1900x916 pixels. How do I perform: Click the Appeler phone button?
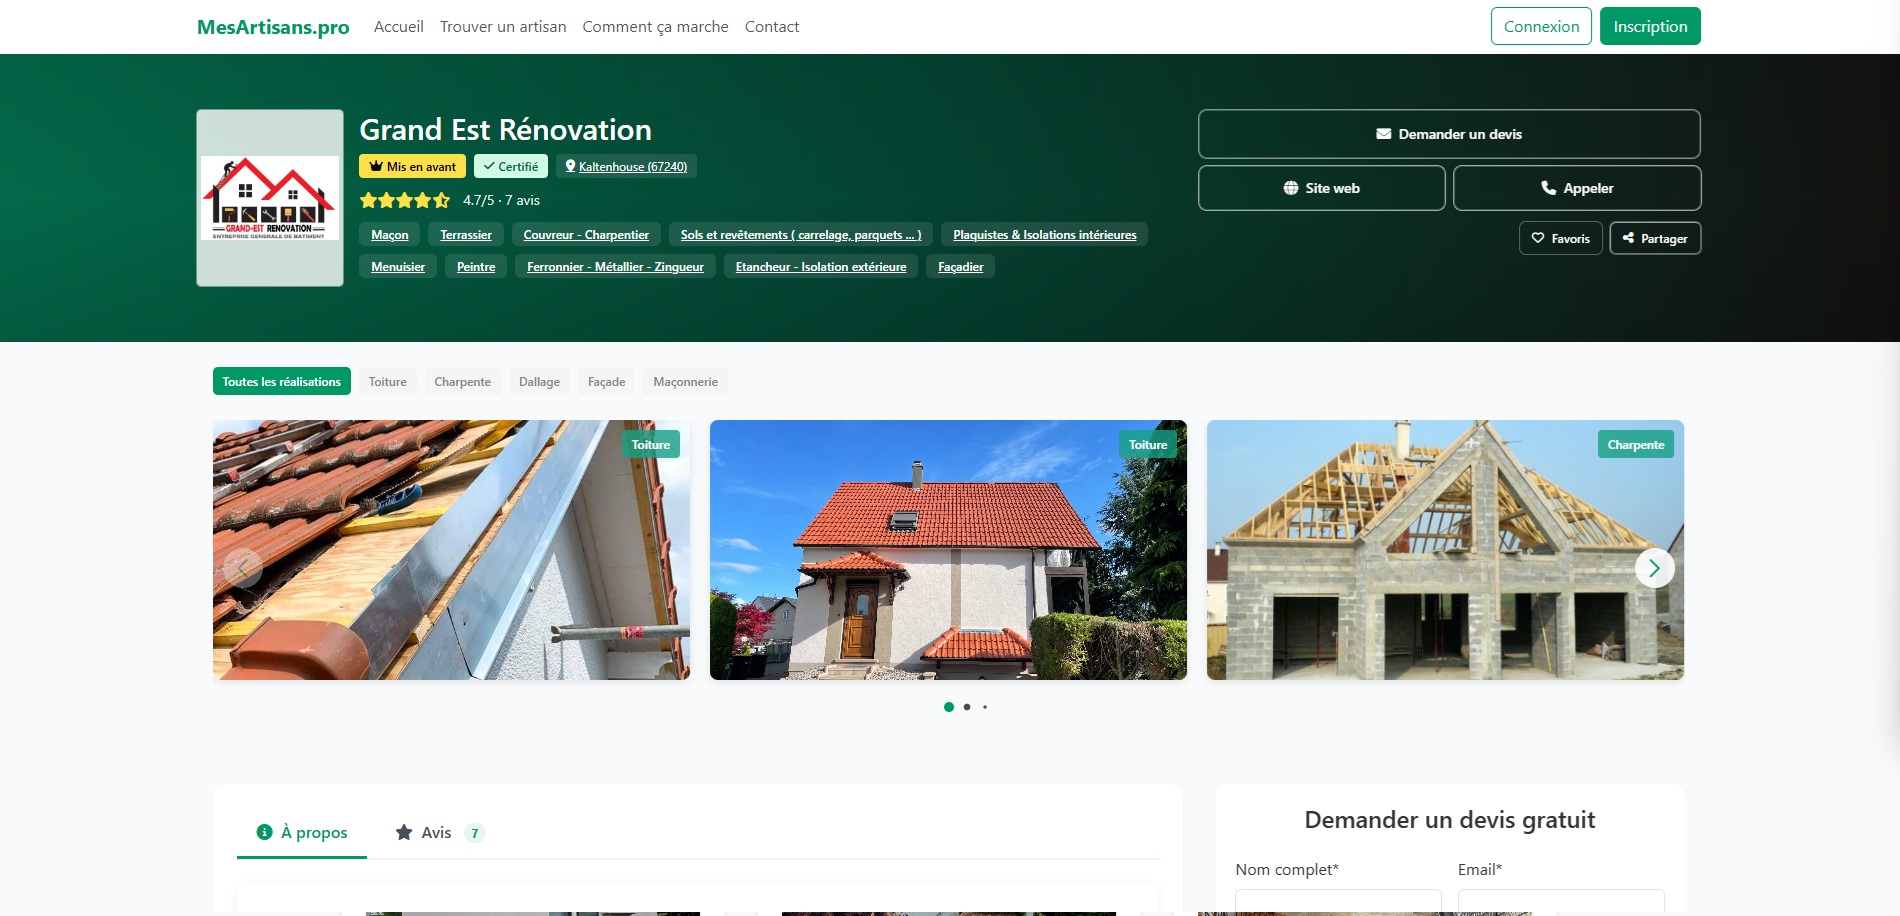[x=1577, y=188]
